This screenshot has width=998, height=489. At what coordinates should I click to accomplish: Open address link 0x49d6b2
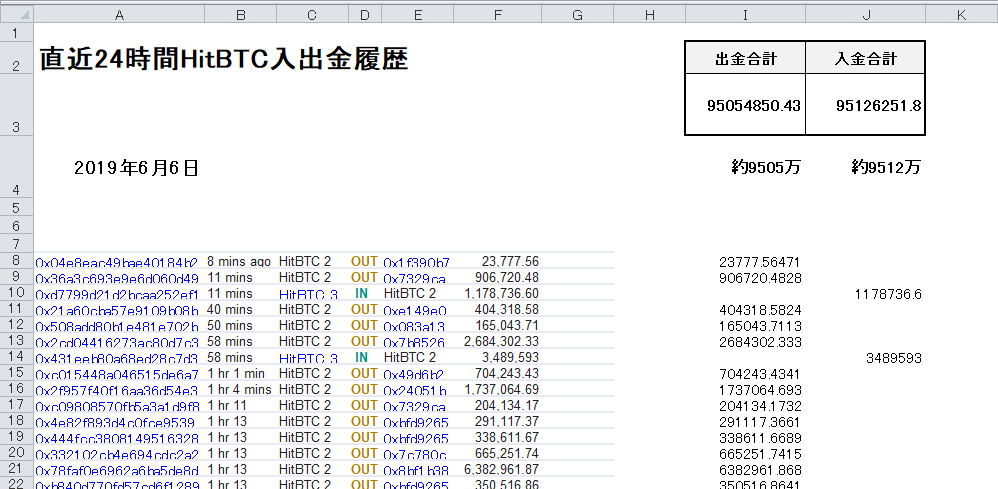pyautogui.click(x=413, y=374)
